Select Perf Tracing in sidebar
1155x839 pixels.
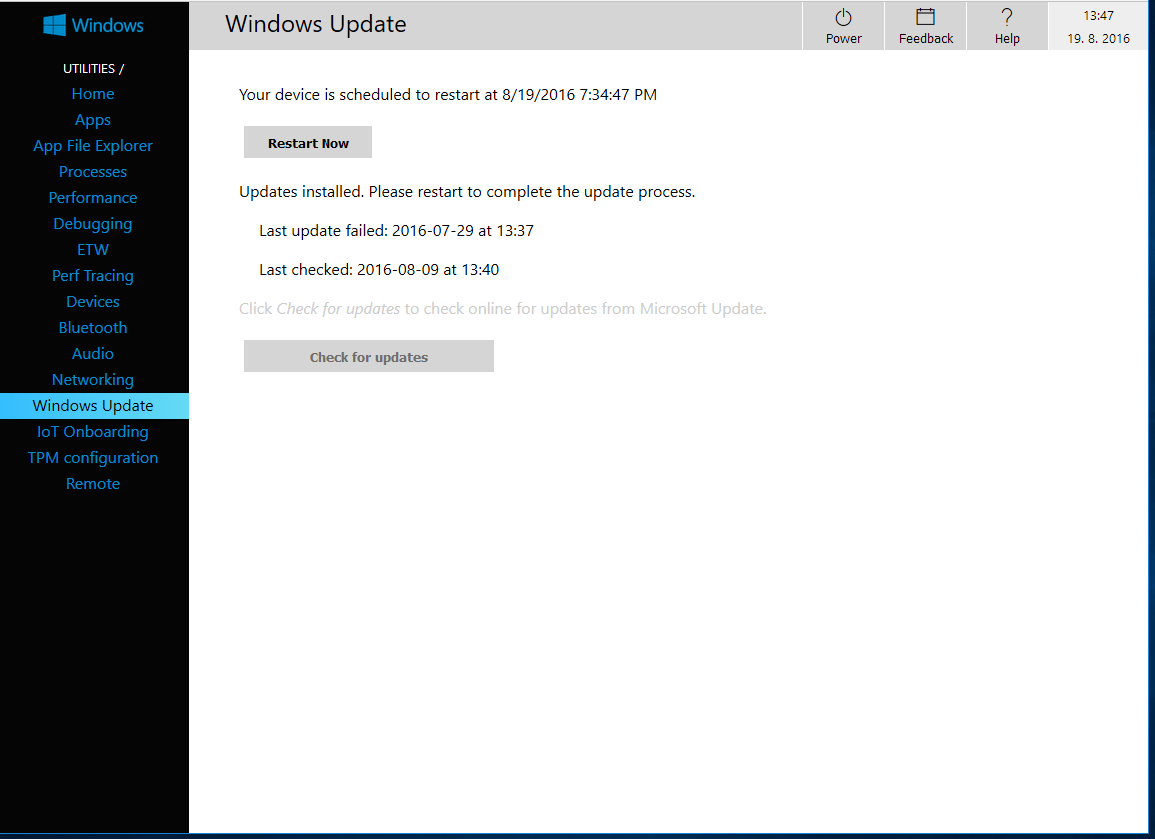pyautogui.click(x=93, y=275)
